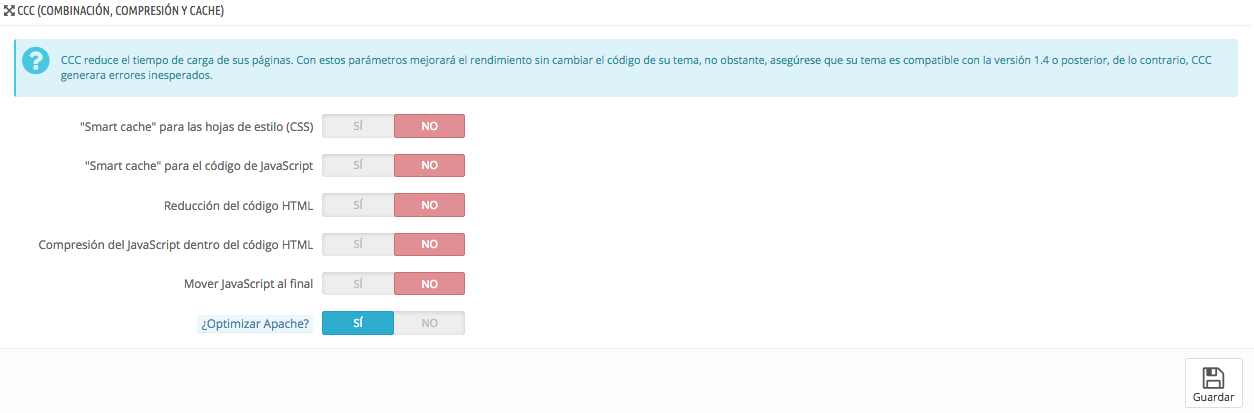Enable SÍ for Smart cache JavaScript code
The height and width of the screenshot is (413, 1254).
point(358,165)
